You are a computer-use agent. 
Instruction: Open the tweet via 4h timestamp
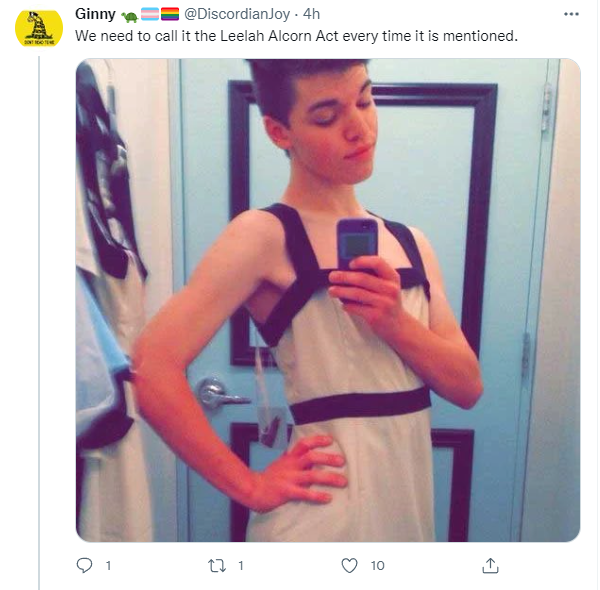click(x=311, y=14)
